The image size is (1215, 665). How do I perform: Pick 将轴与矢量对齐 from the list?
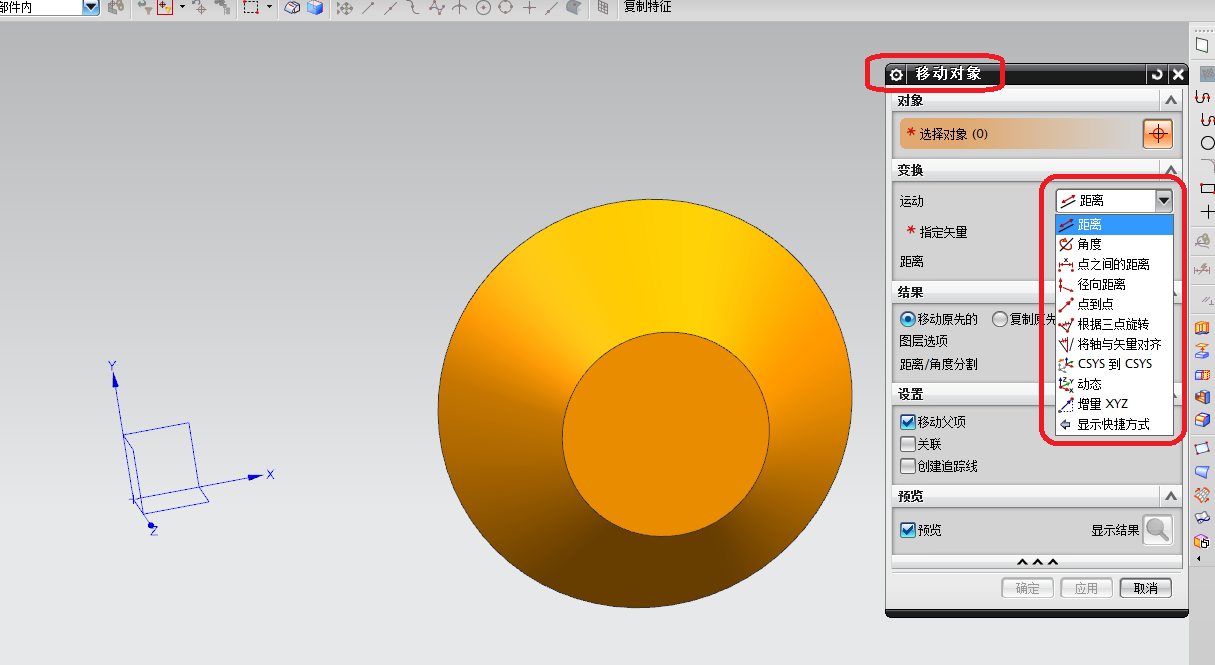pyautogui.click(x=1114, y=344)
